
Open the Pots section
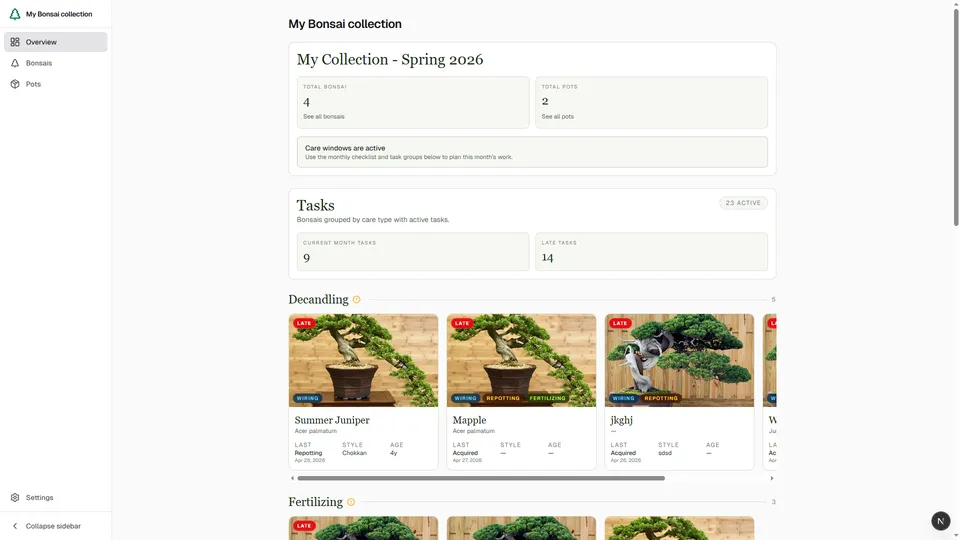56,84
